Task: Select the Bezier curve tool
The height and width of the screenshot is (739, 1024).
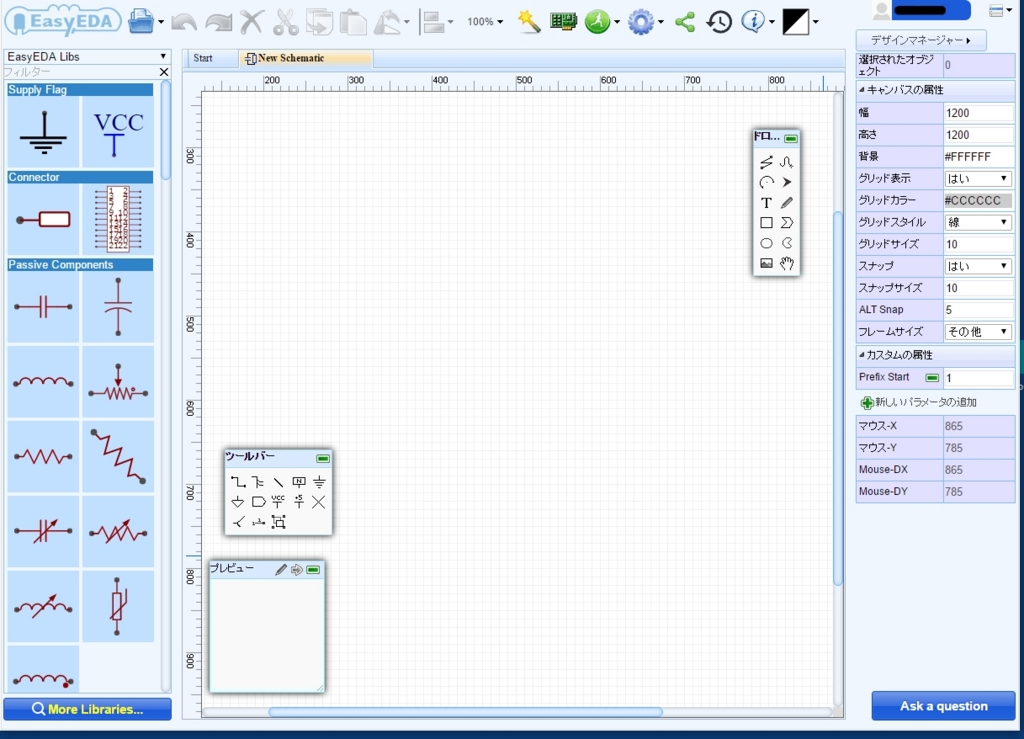Action: [x=786, y=162]
